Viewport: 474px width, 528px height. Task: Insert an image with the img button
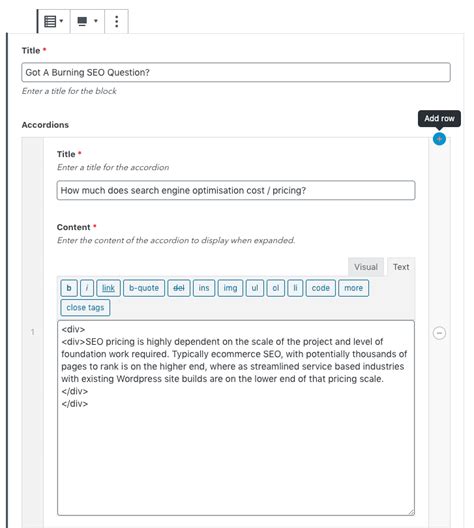pos(230,288)
